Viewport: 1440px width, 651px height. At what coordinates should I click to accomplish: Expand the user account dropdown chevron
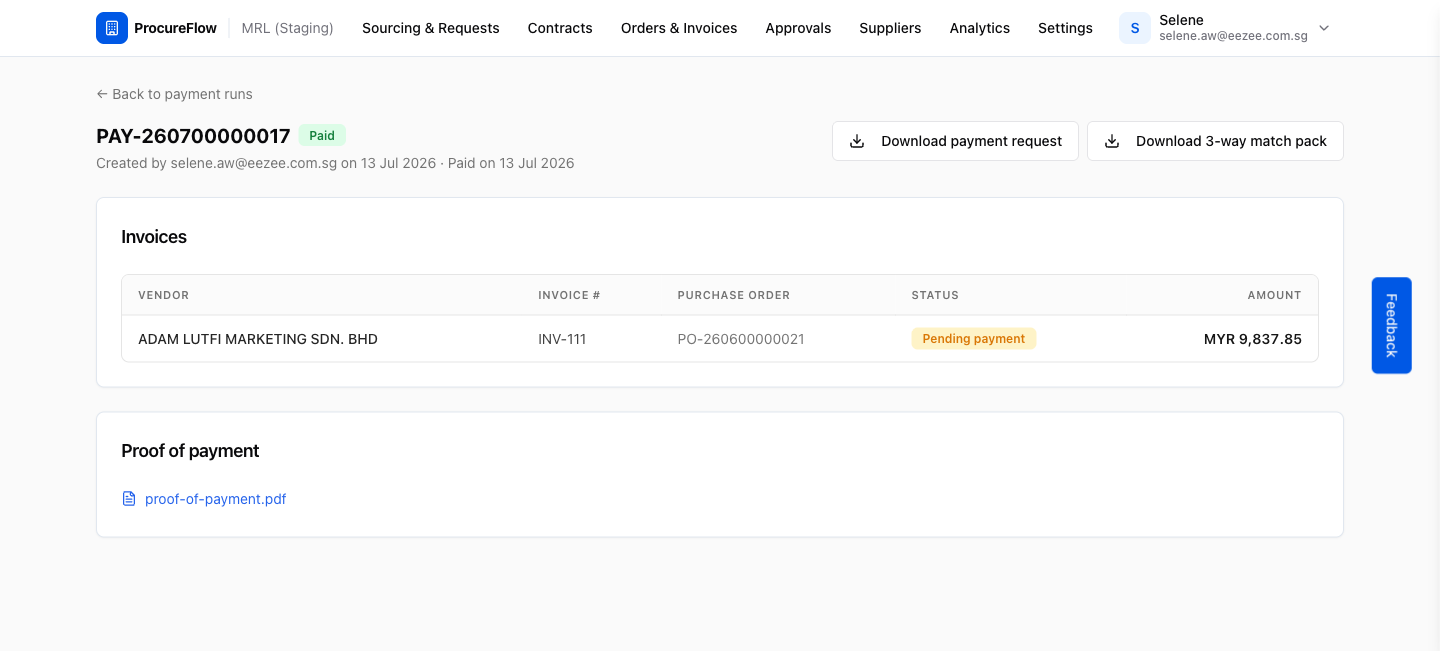[x=1324, y=28]
